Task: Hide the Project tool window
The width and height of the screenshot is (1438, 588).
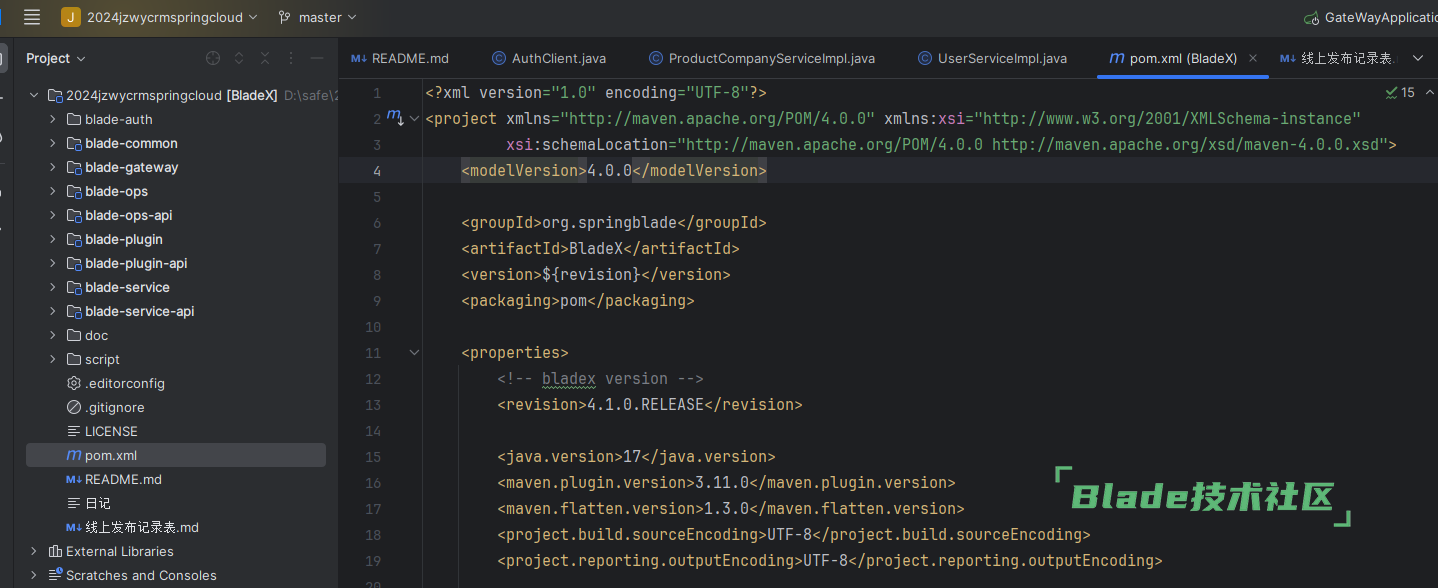Action: coord(317,58)
